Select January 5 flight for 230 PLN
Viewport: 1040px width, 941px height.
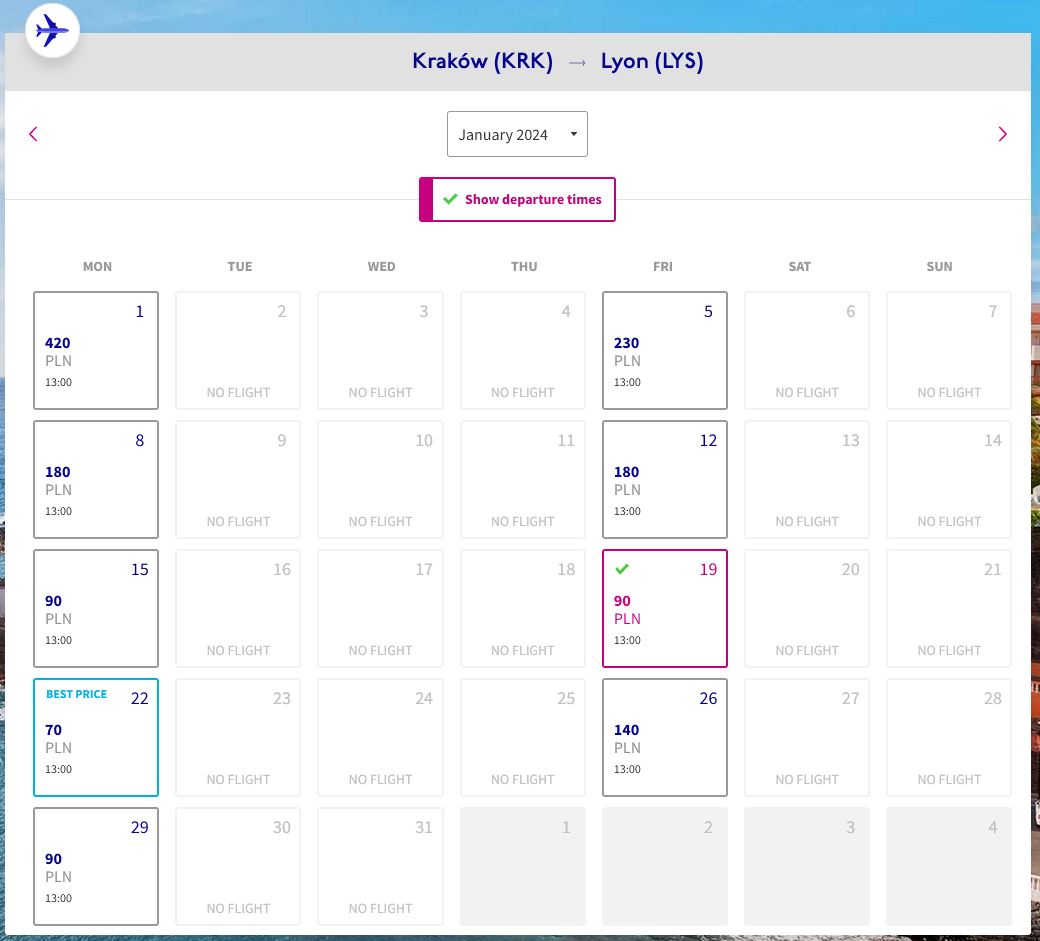(665, 350)
